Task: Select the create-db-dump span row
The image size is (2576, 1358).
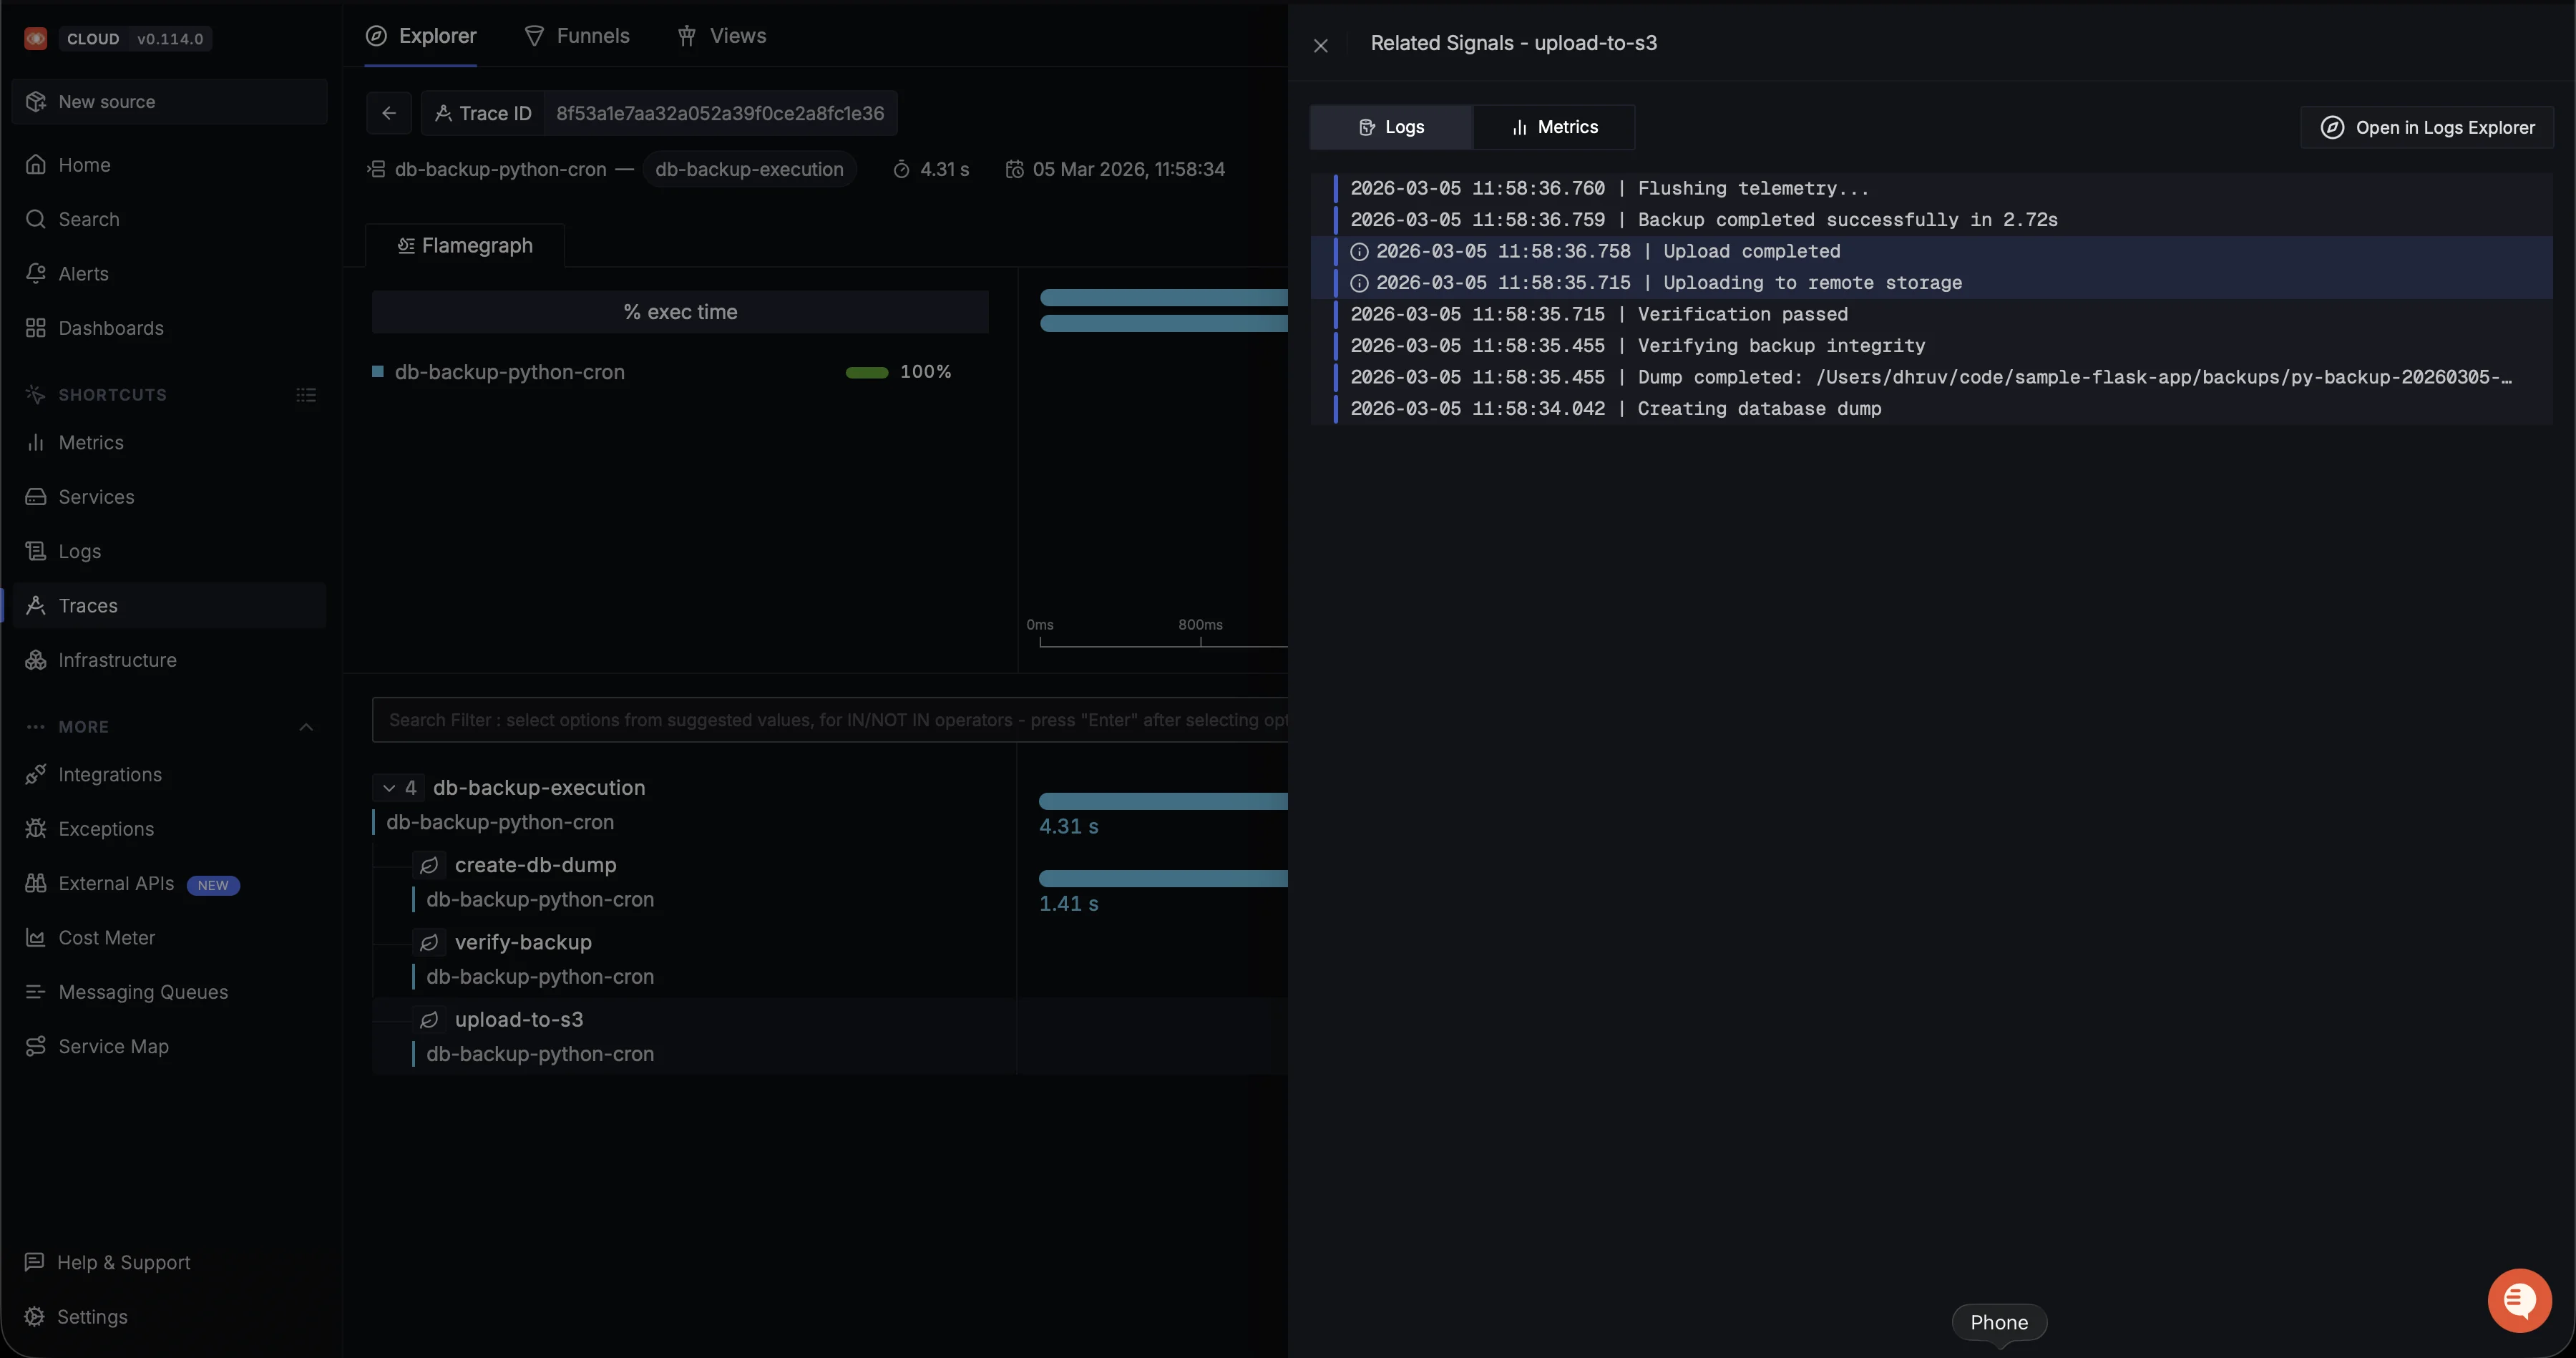Action: coord(535,865)
